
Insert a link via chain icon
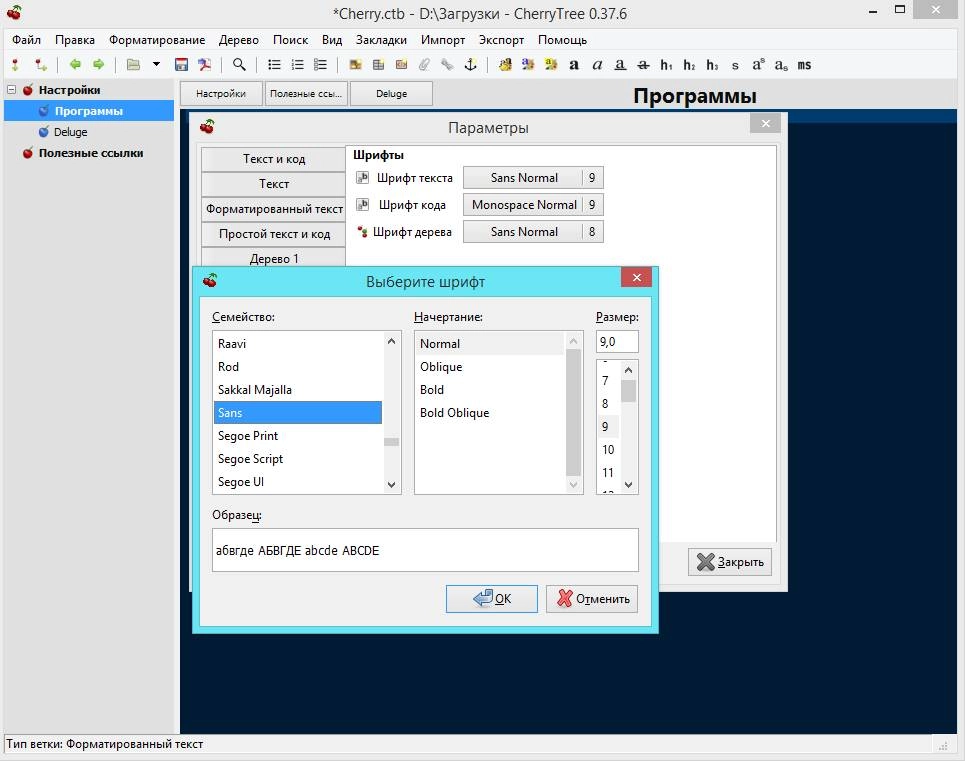click(x=447, y=65)
